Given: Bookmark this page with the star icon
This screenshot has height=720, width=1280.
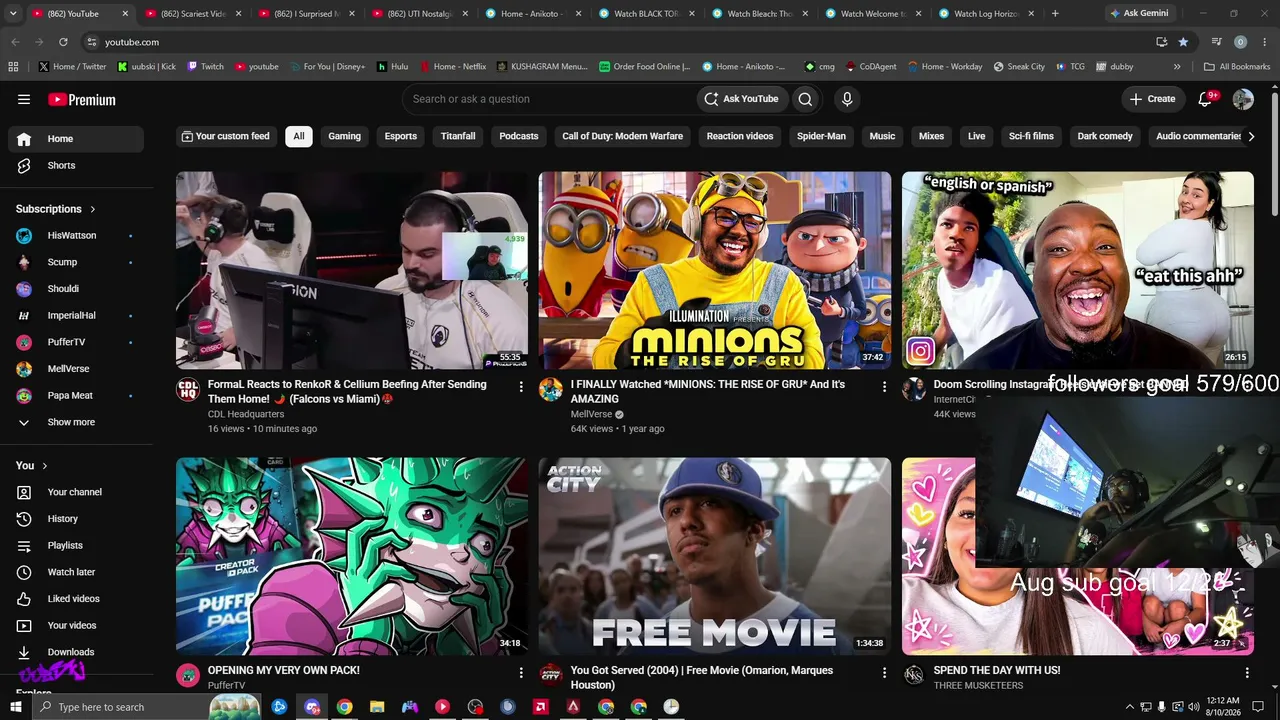Looking at the screenshot, I should tap(1184, 42).
